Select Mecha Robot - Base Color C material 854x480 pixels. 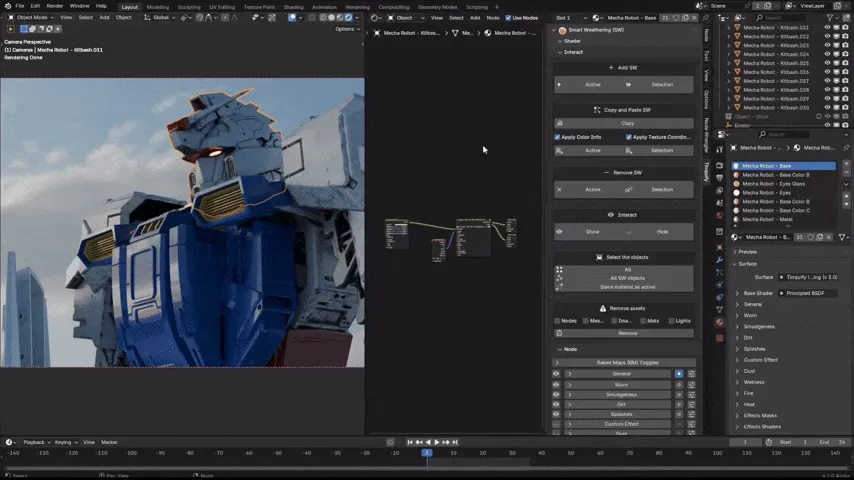pos(783,210)
